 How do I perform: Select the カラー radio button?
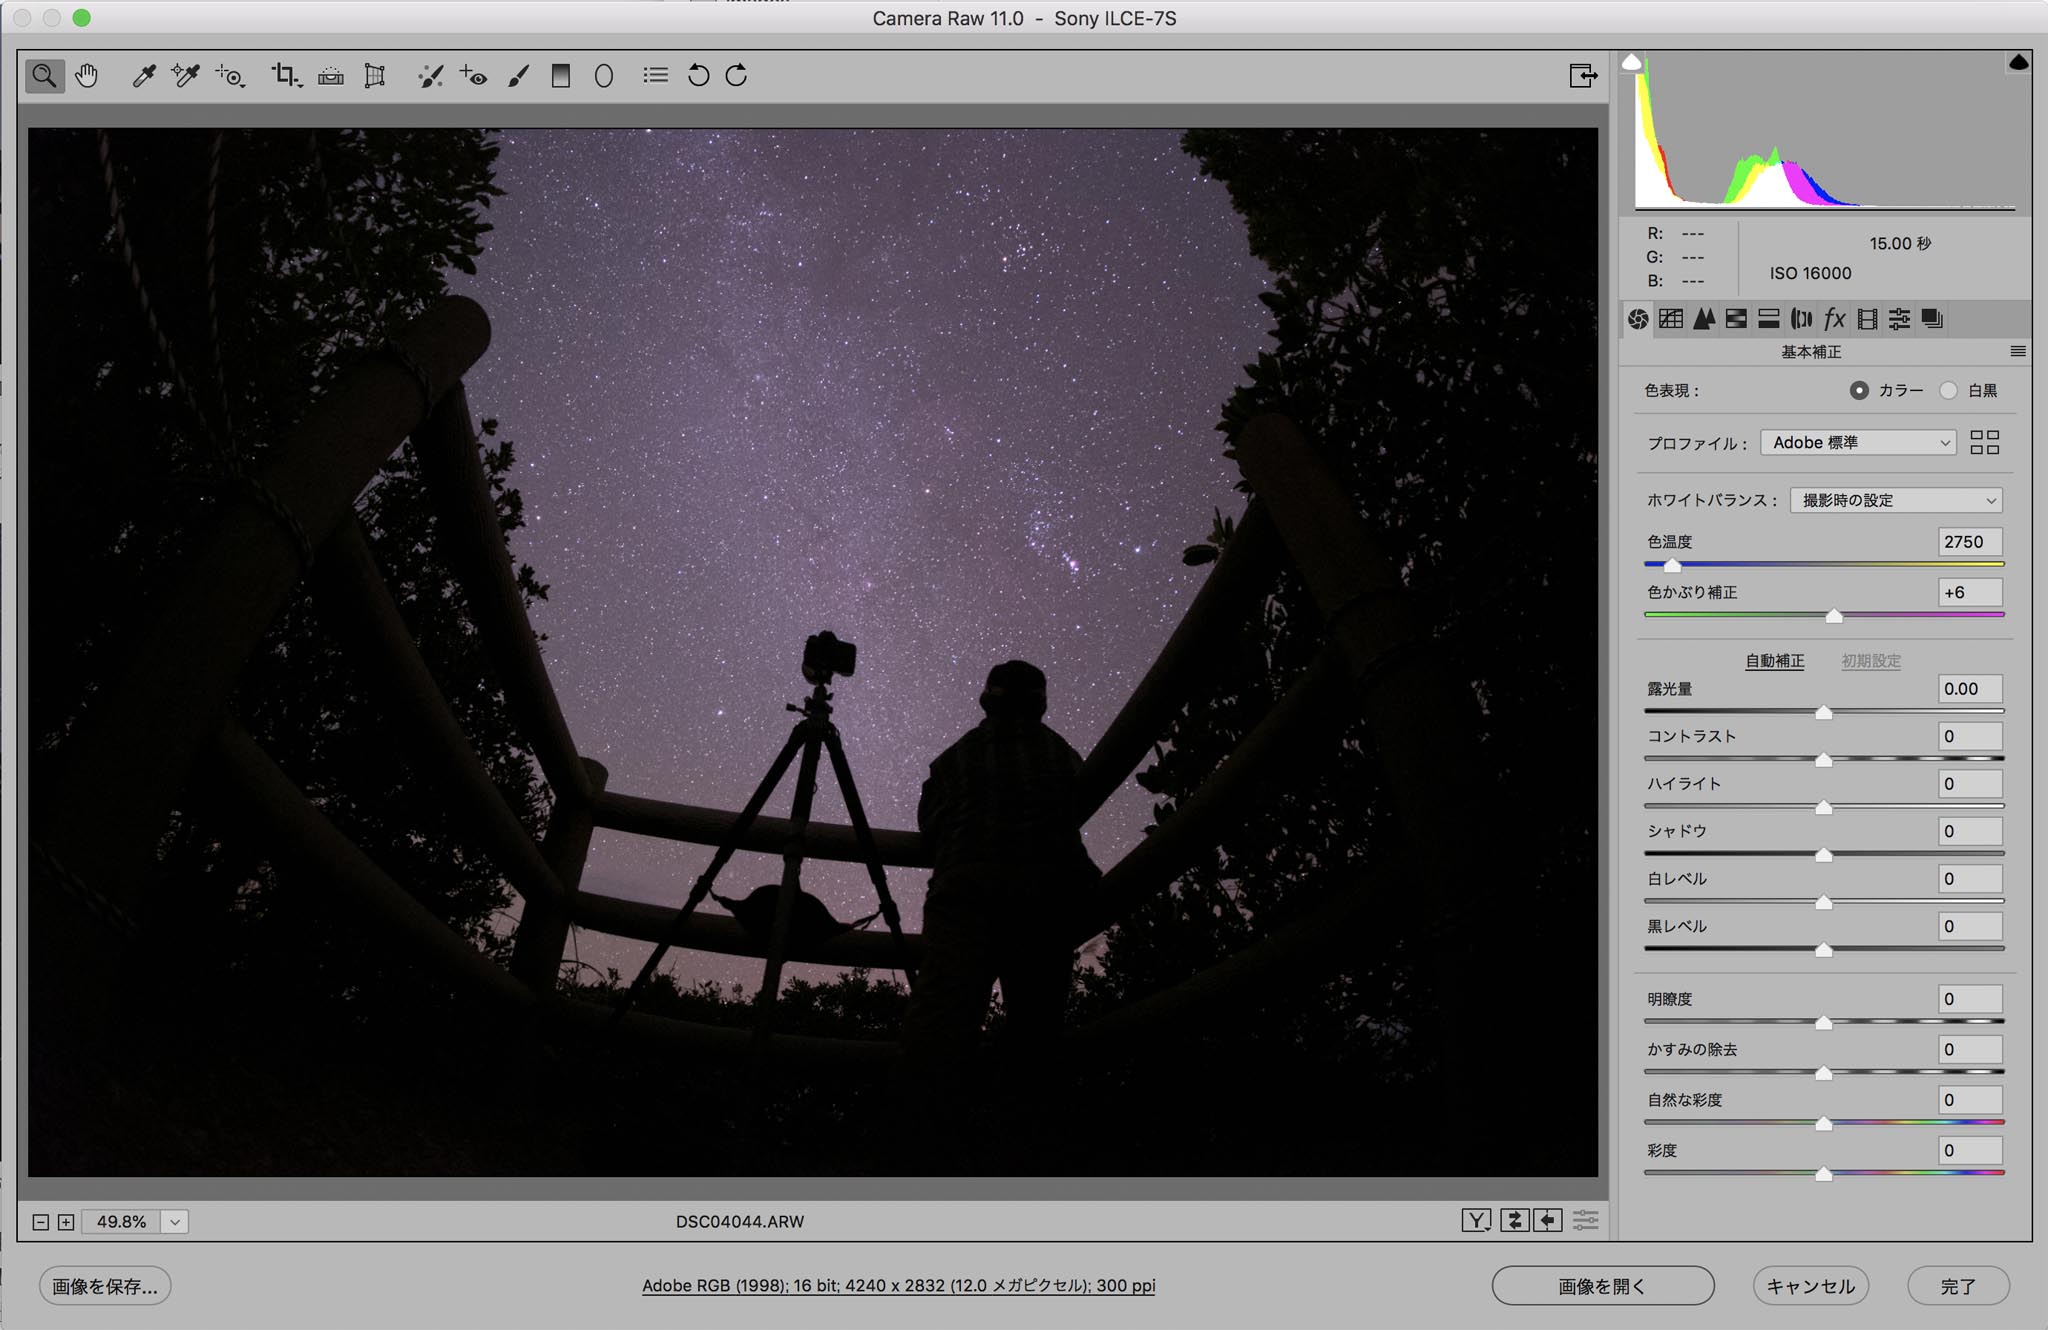[1858, 390]
